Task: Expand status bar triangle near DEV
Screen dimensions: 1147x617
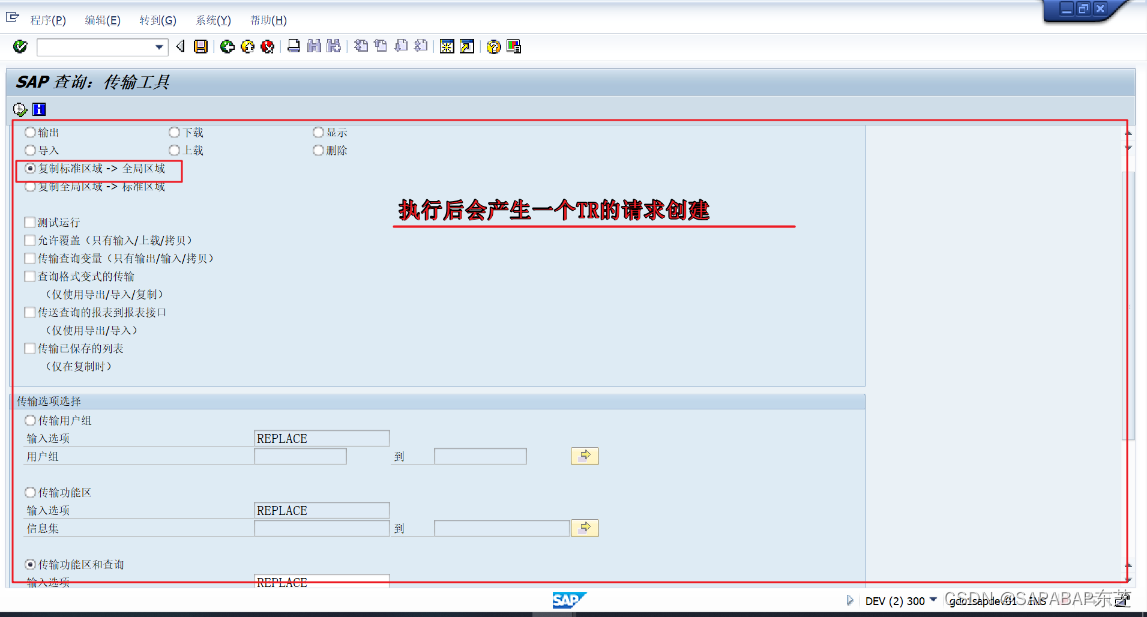Action: click(849, 600)
